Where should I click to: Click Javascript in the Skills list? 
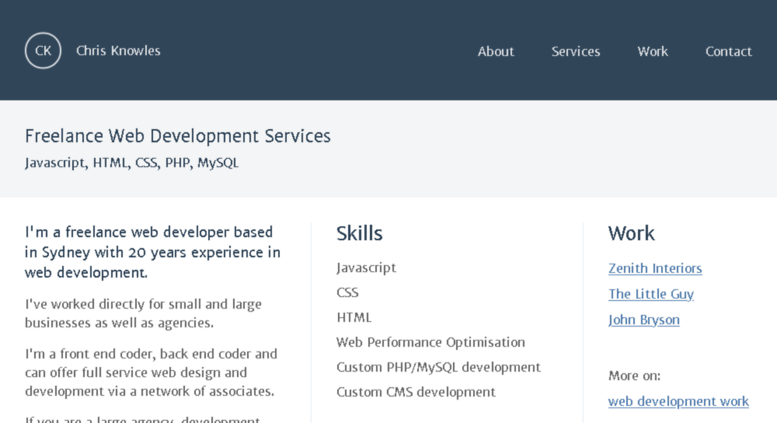click(366, 268)
